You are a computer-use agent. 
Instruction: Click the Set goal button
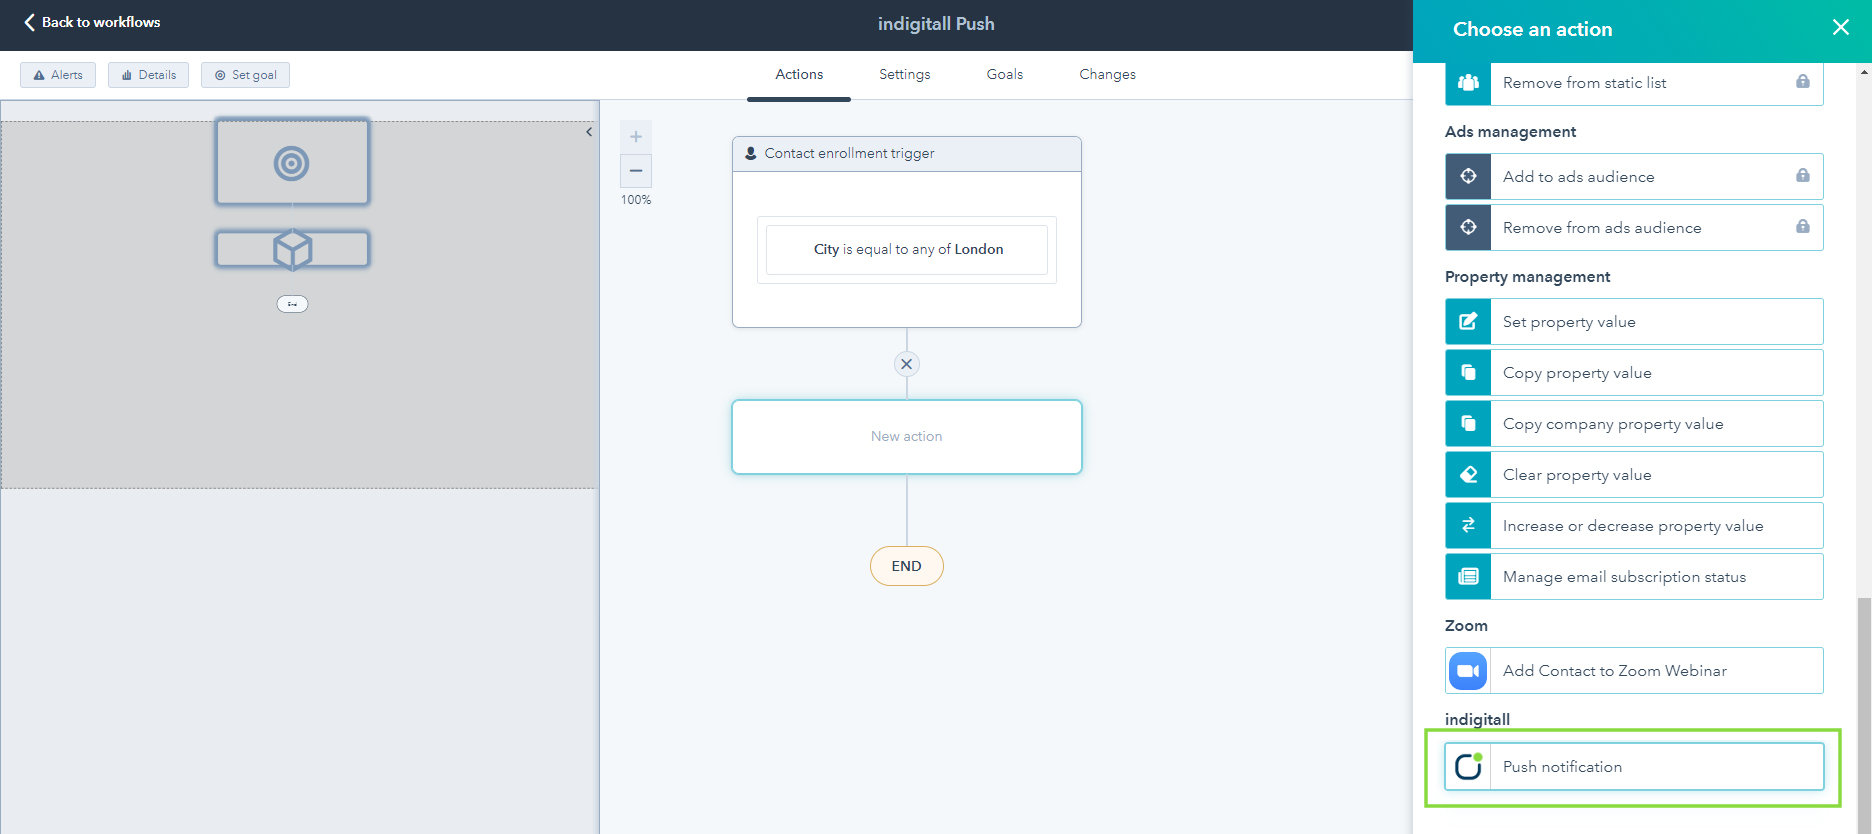tap(245, 75)
